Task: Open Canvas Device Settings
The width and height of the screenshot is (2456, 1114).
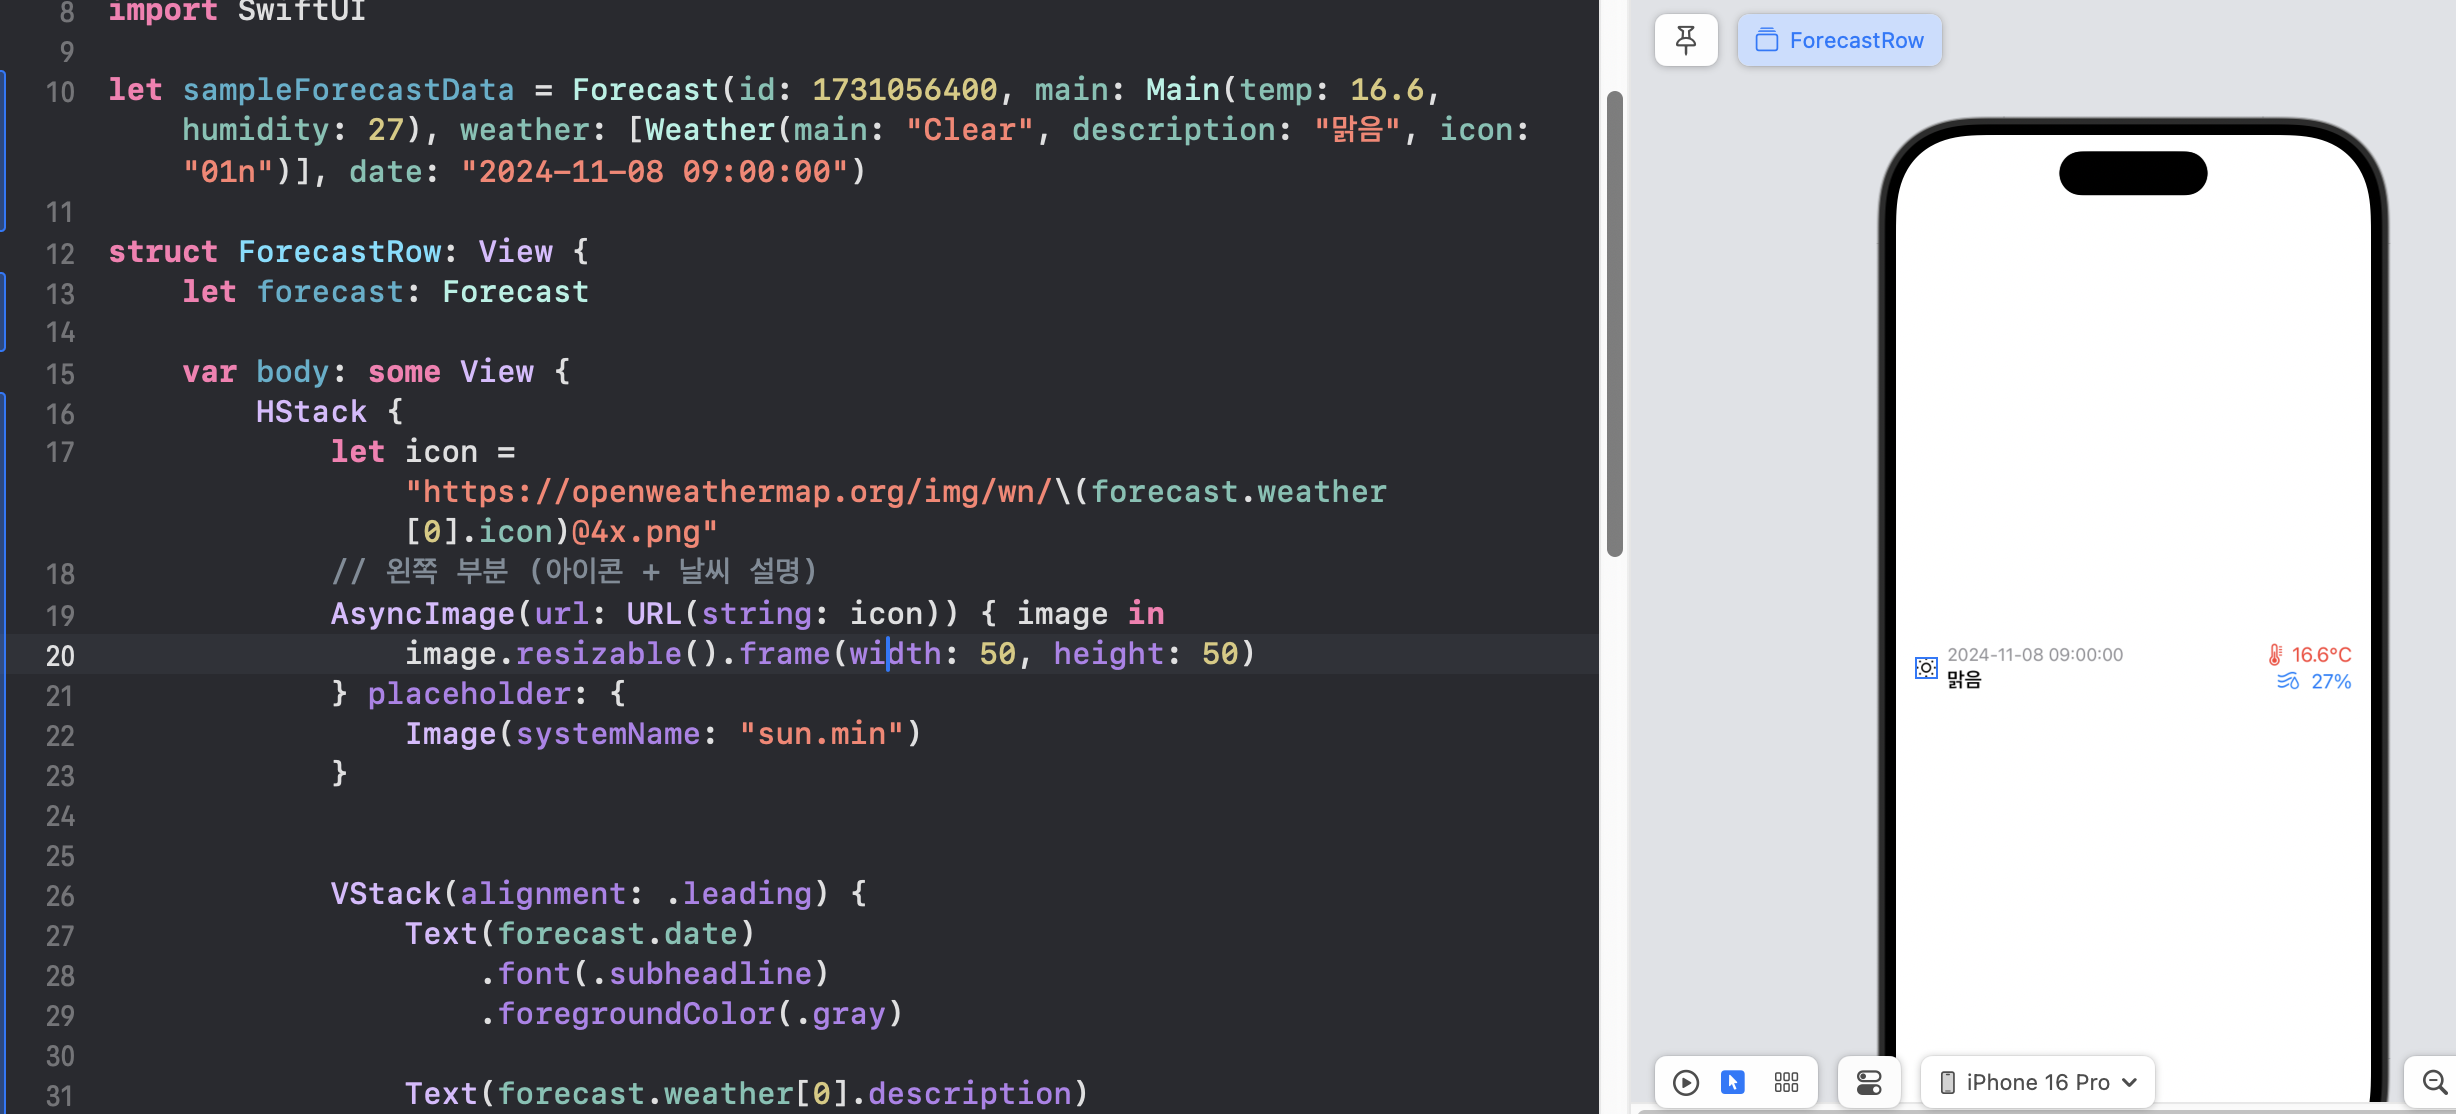Action: coord(1869,1082)
